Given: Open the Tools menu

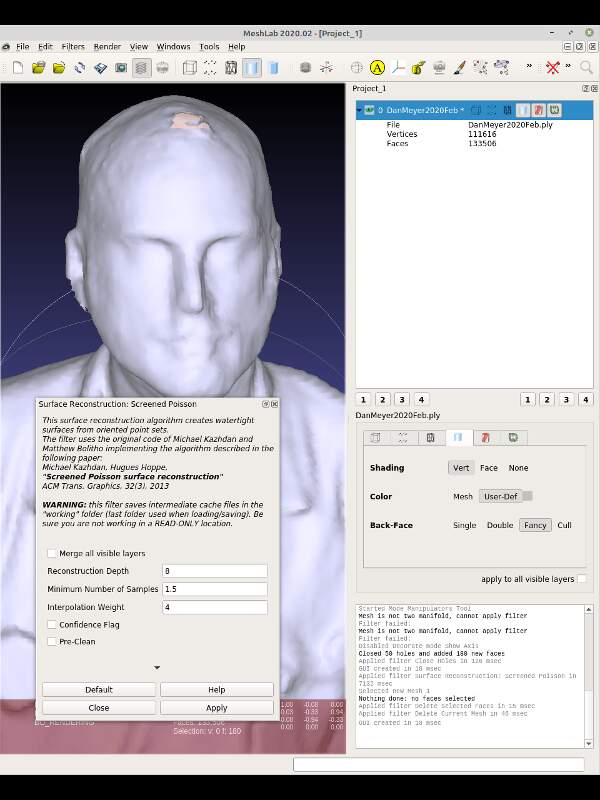Looking at the screenshot, I should pos(209,46).
